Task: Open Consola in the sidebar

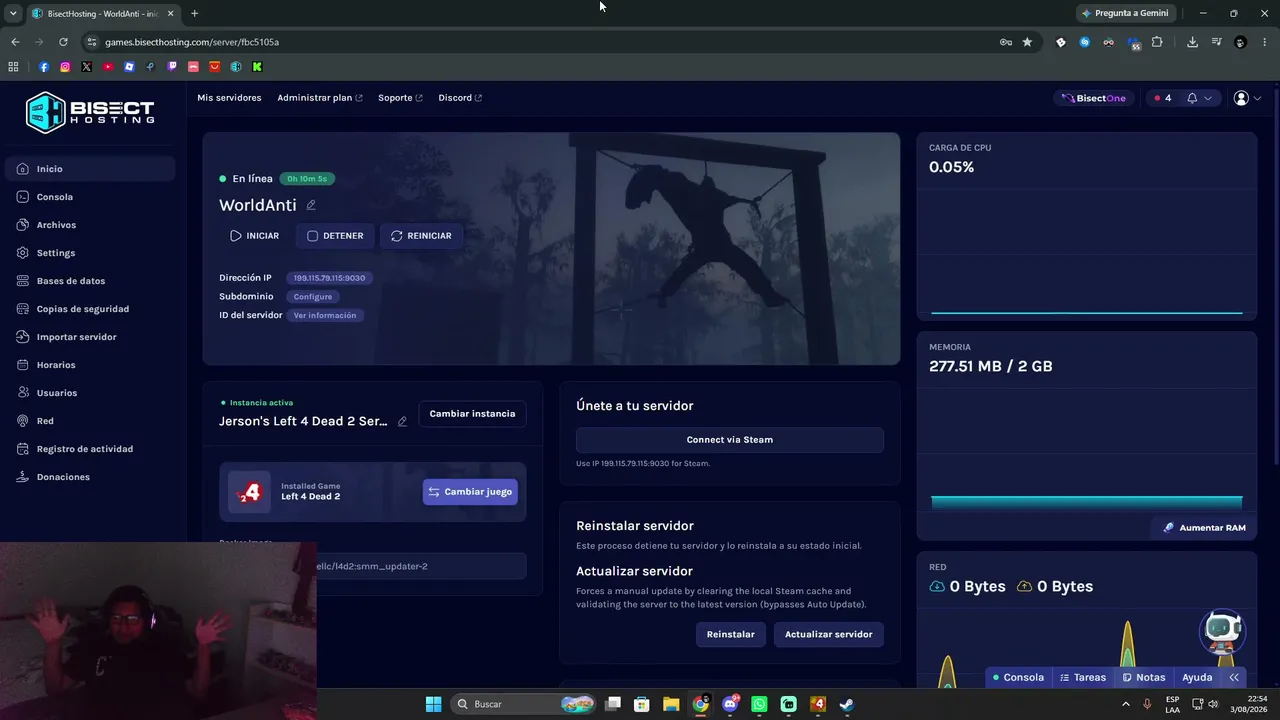Action: pyautogui.click(x=90, y=197)
